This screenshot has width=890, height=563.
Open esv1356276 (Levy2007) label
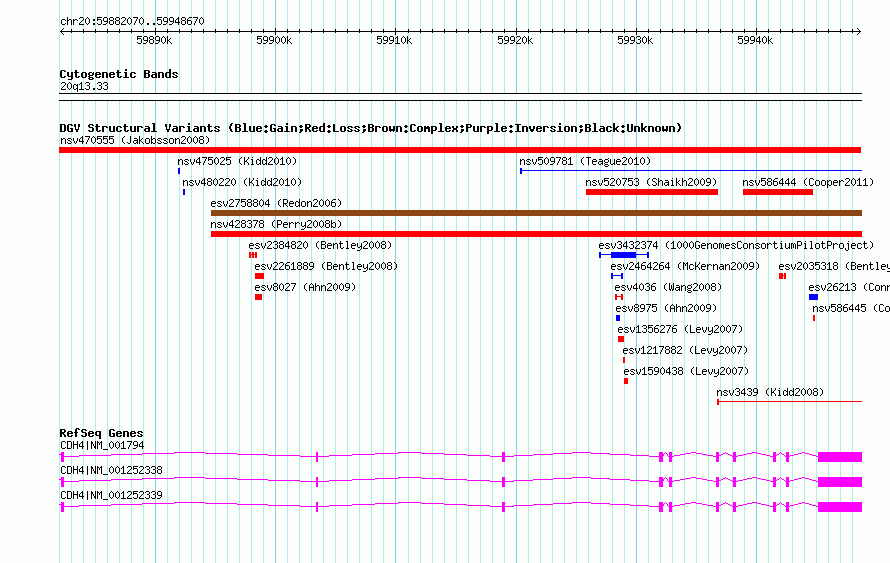click(x=681, y=329)
